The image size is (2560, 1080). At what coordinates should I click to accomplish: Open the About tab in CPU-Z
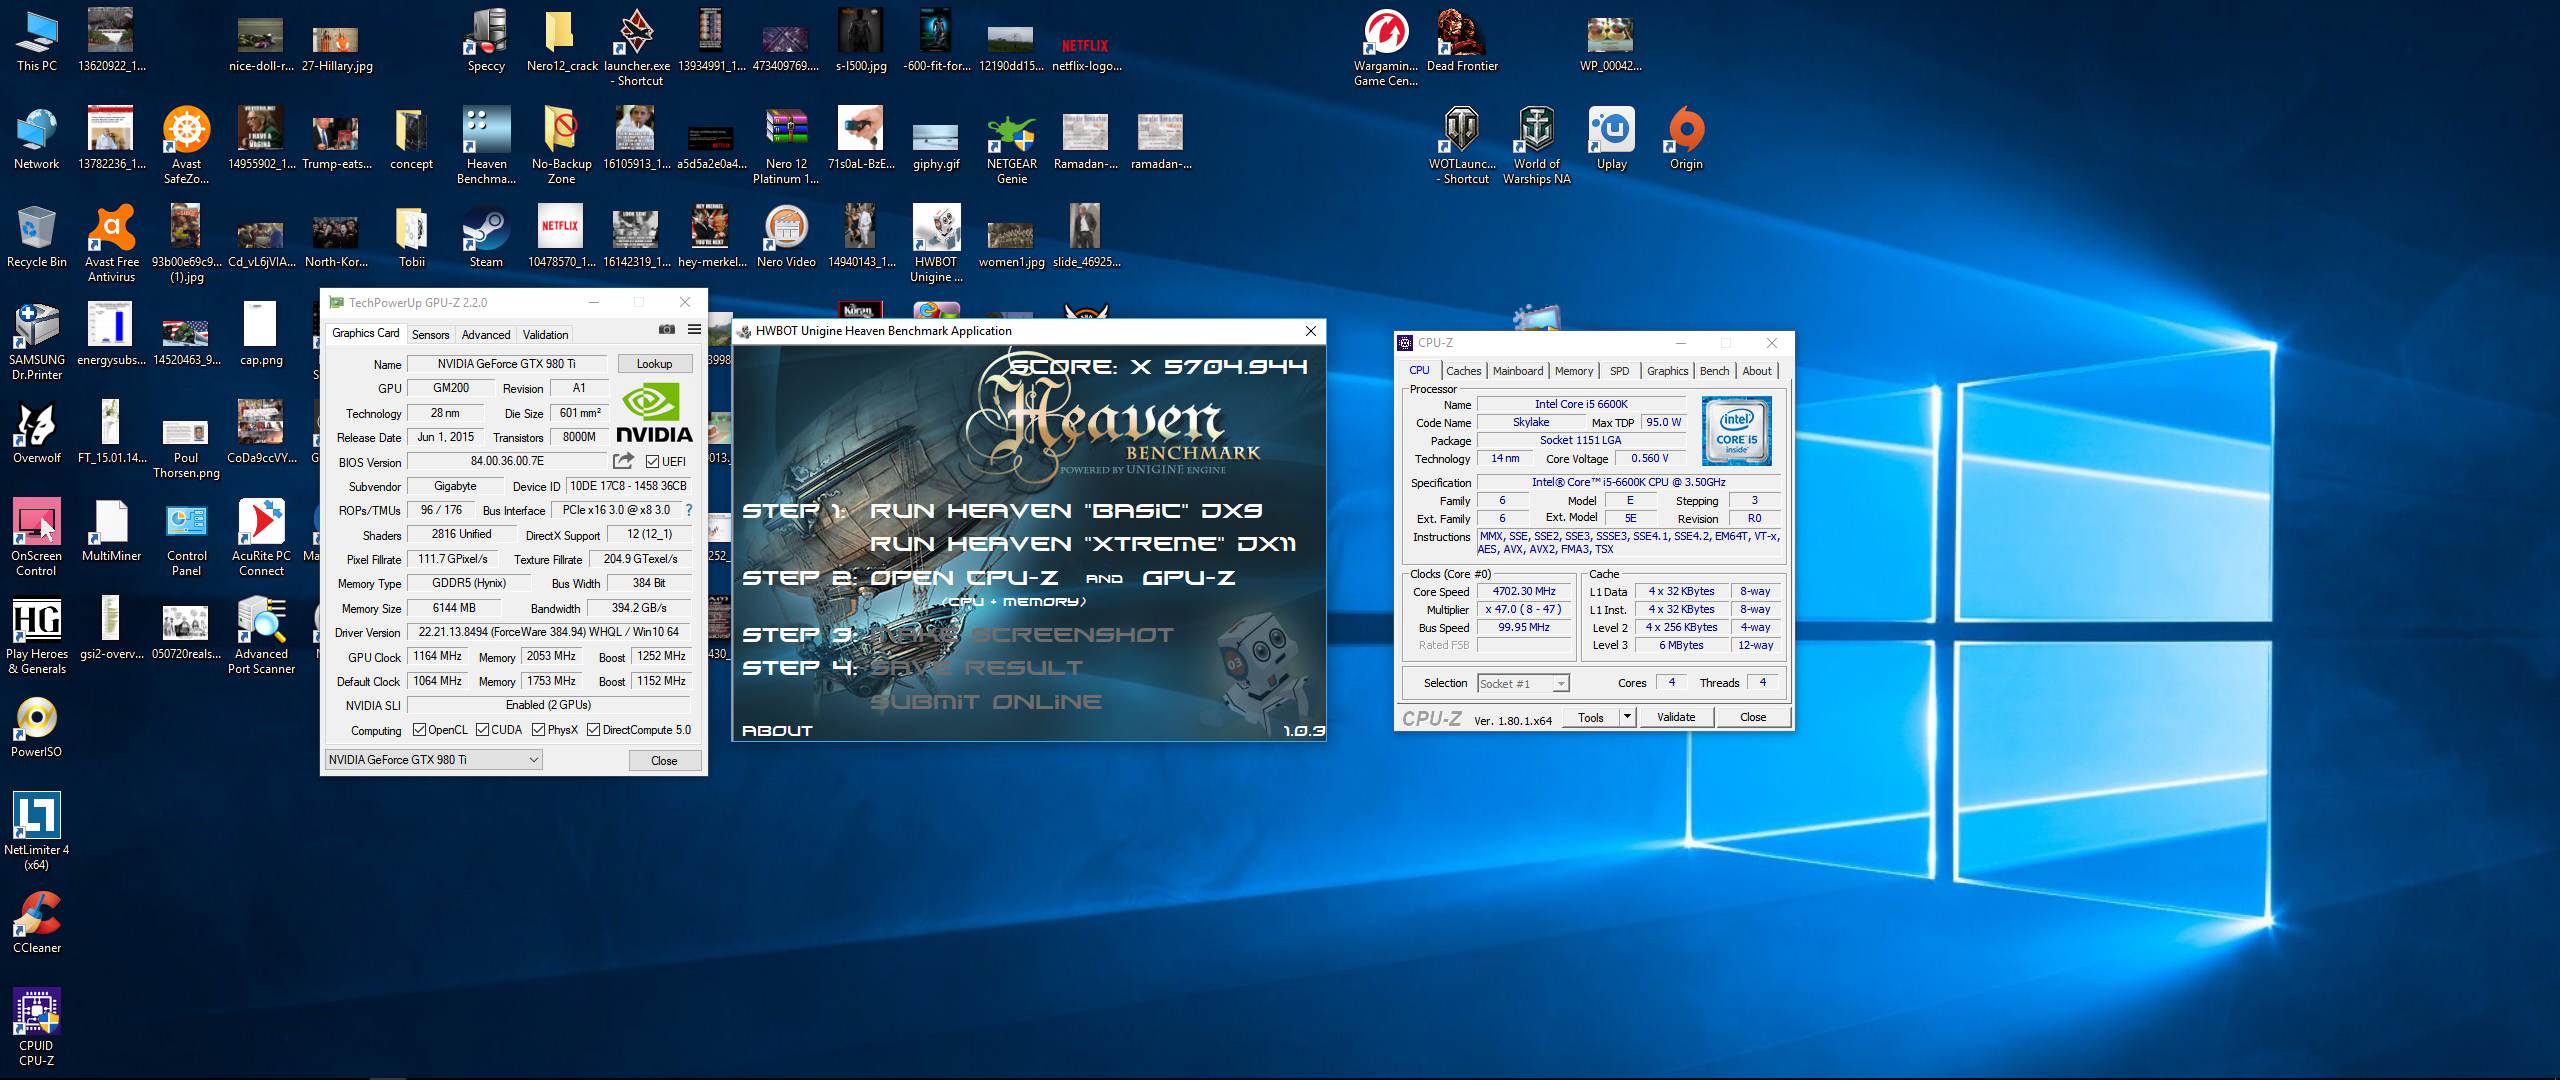click(1757, 371)
